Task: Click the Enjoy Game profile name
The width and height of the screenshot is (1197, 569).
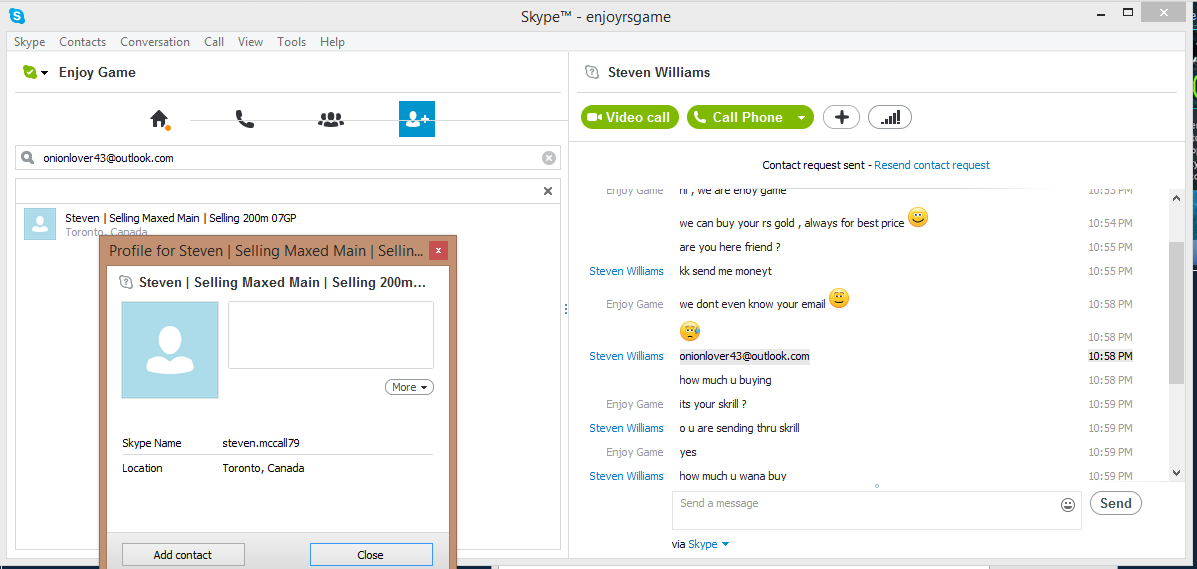Action: click(97, 73)
